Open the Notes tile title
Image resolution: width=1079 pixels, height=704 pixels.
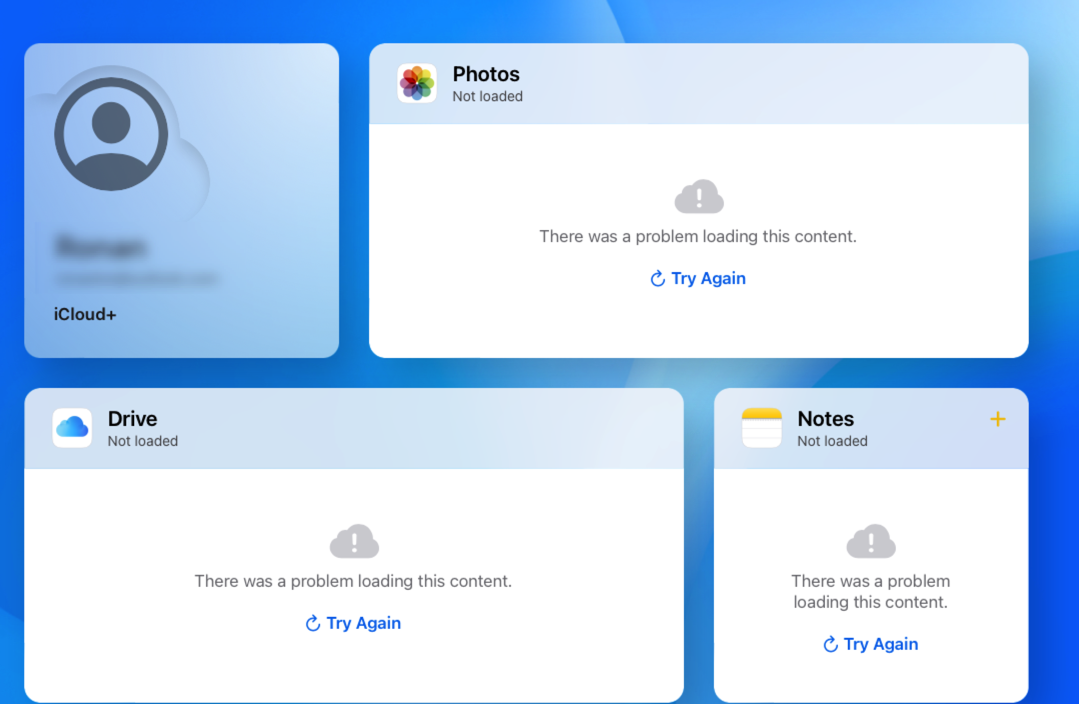826,418
